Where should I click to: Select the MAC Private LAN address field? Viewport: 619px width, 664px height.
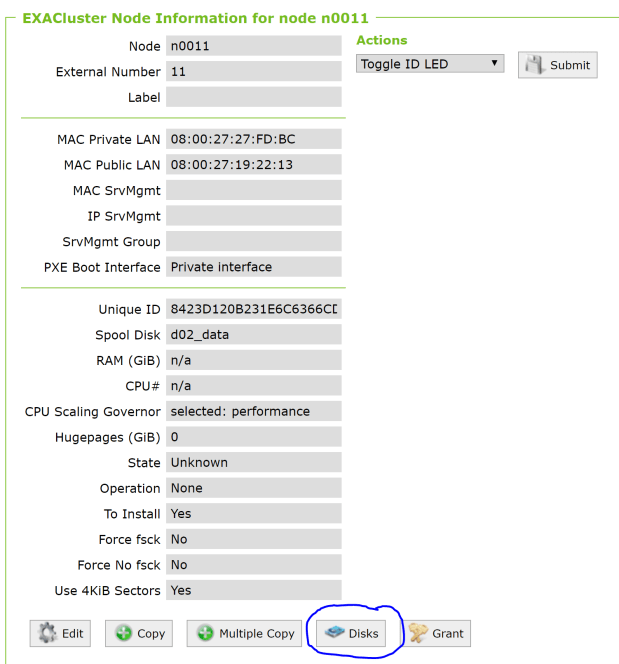pos(254,139)
